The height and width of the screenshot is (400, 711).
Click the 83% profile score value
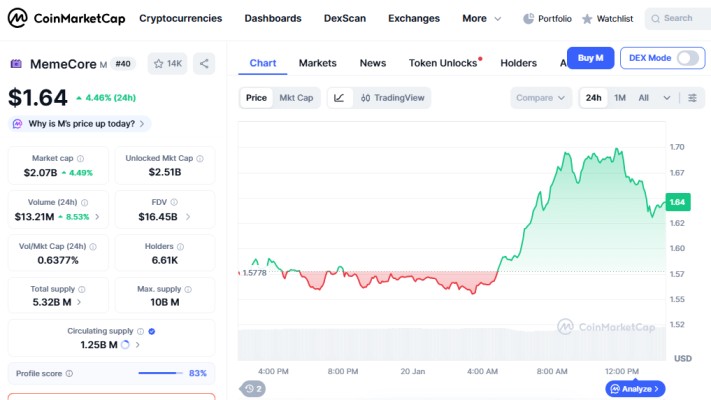click(198, 373)
